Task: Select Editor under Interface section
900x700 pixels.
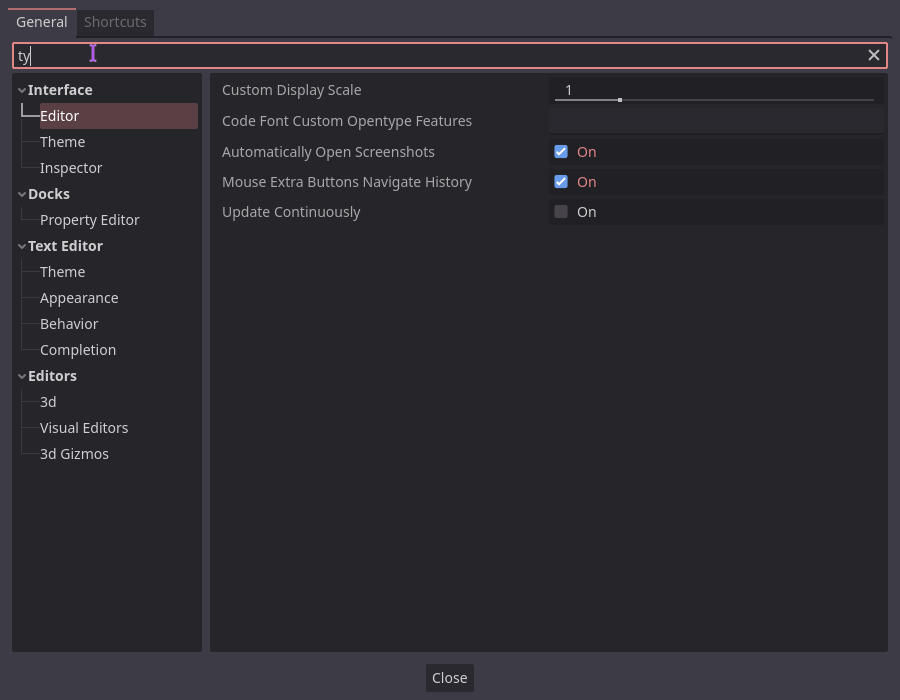Action: (59, 115)
